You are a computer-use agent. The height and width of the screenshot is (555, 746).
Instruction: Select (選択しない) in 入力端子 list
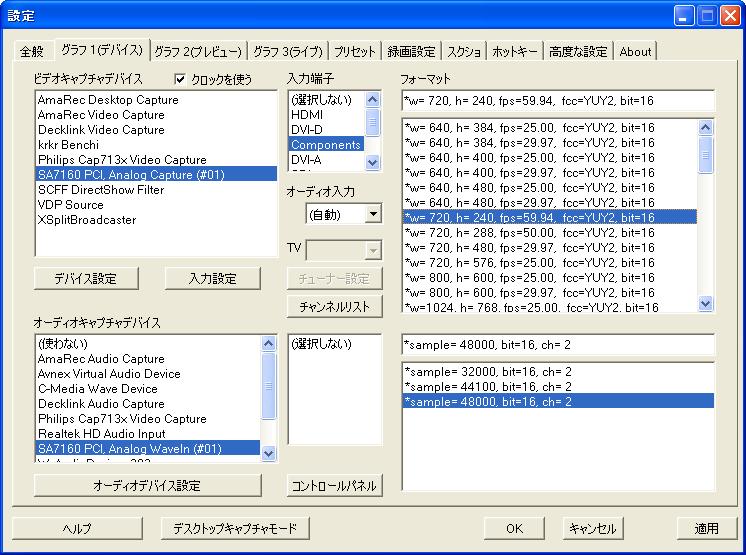[326, 100]
